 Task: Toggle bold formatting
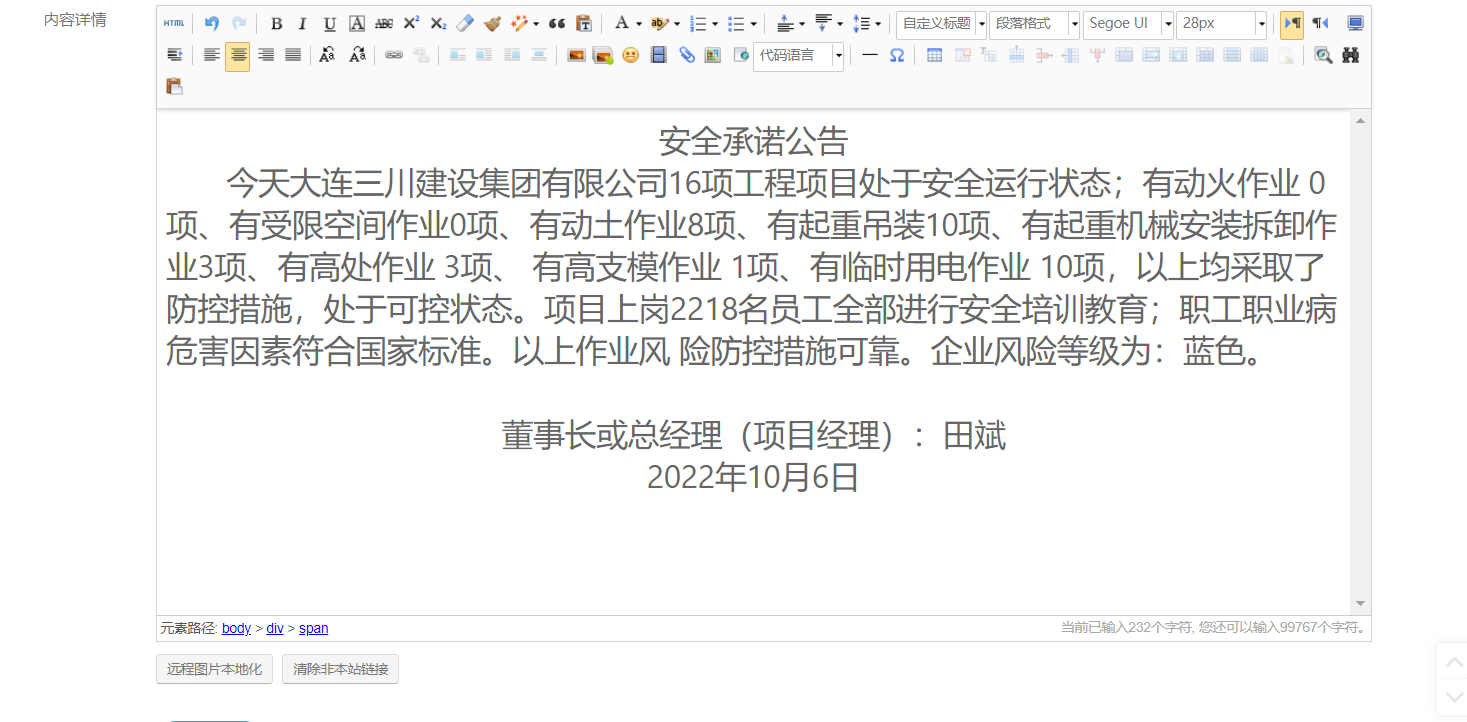pos(276,24)
